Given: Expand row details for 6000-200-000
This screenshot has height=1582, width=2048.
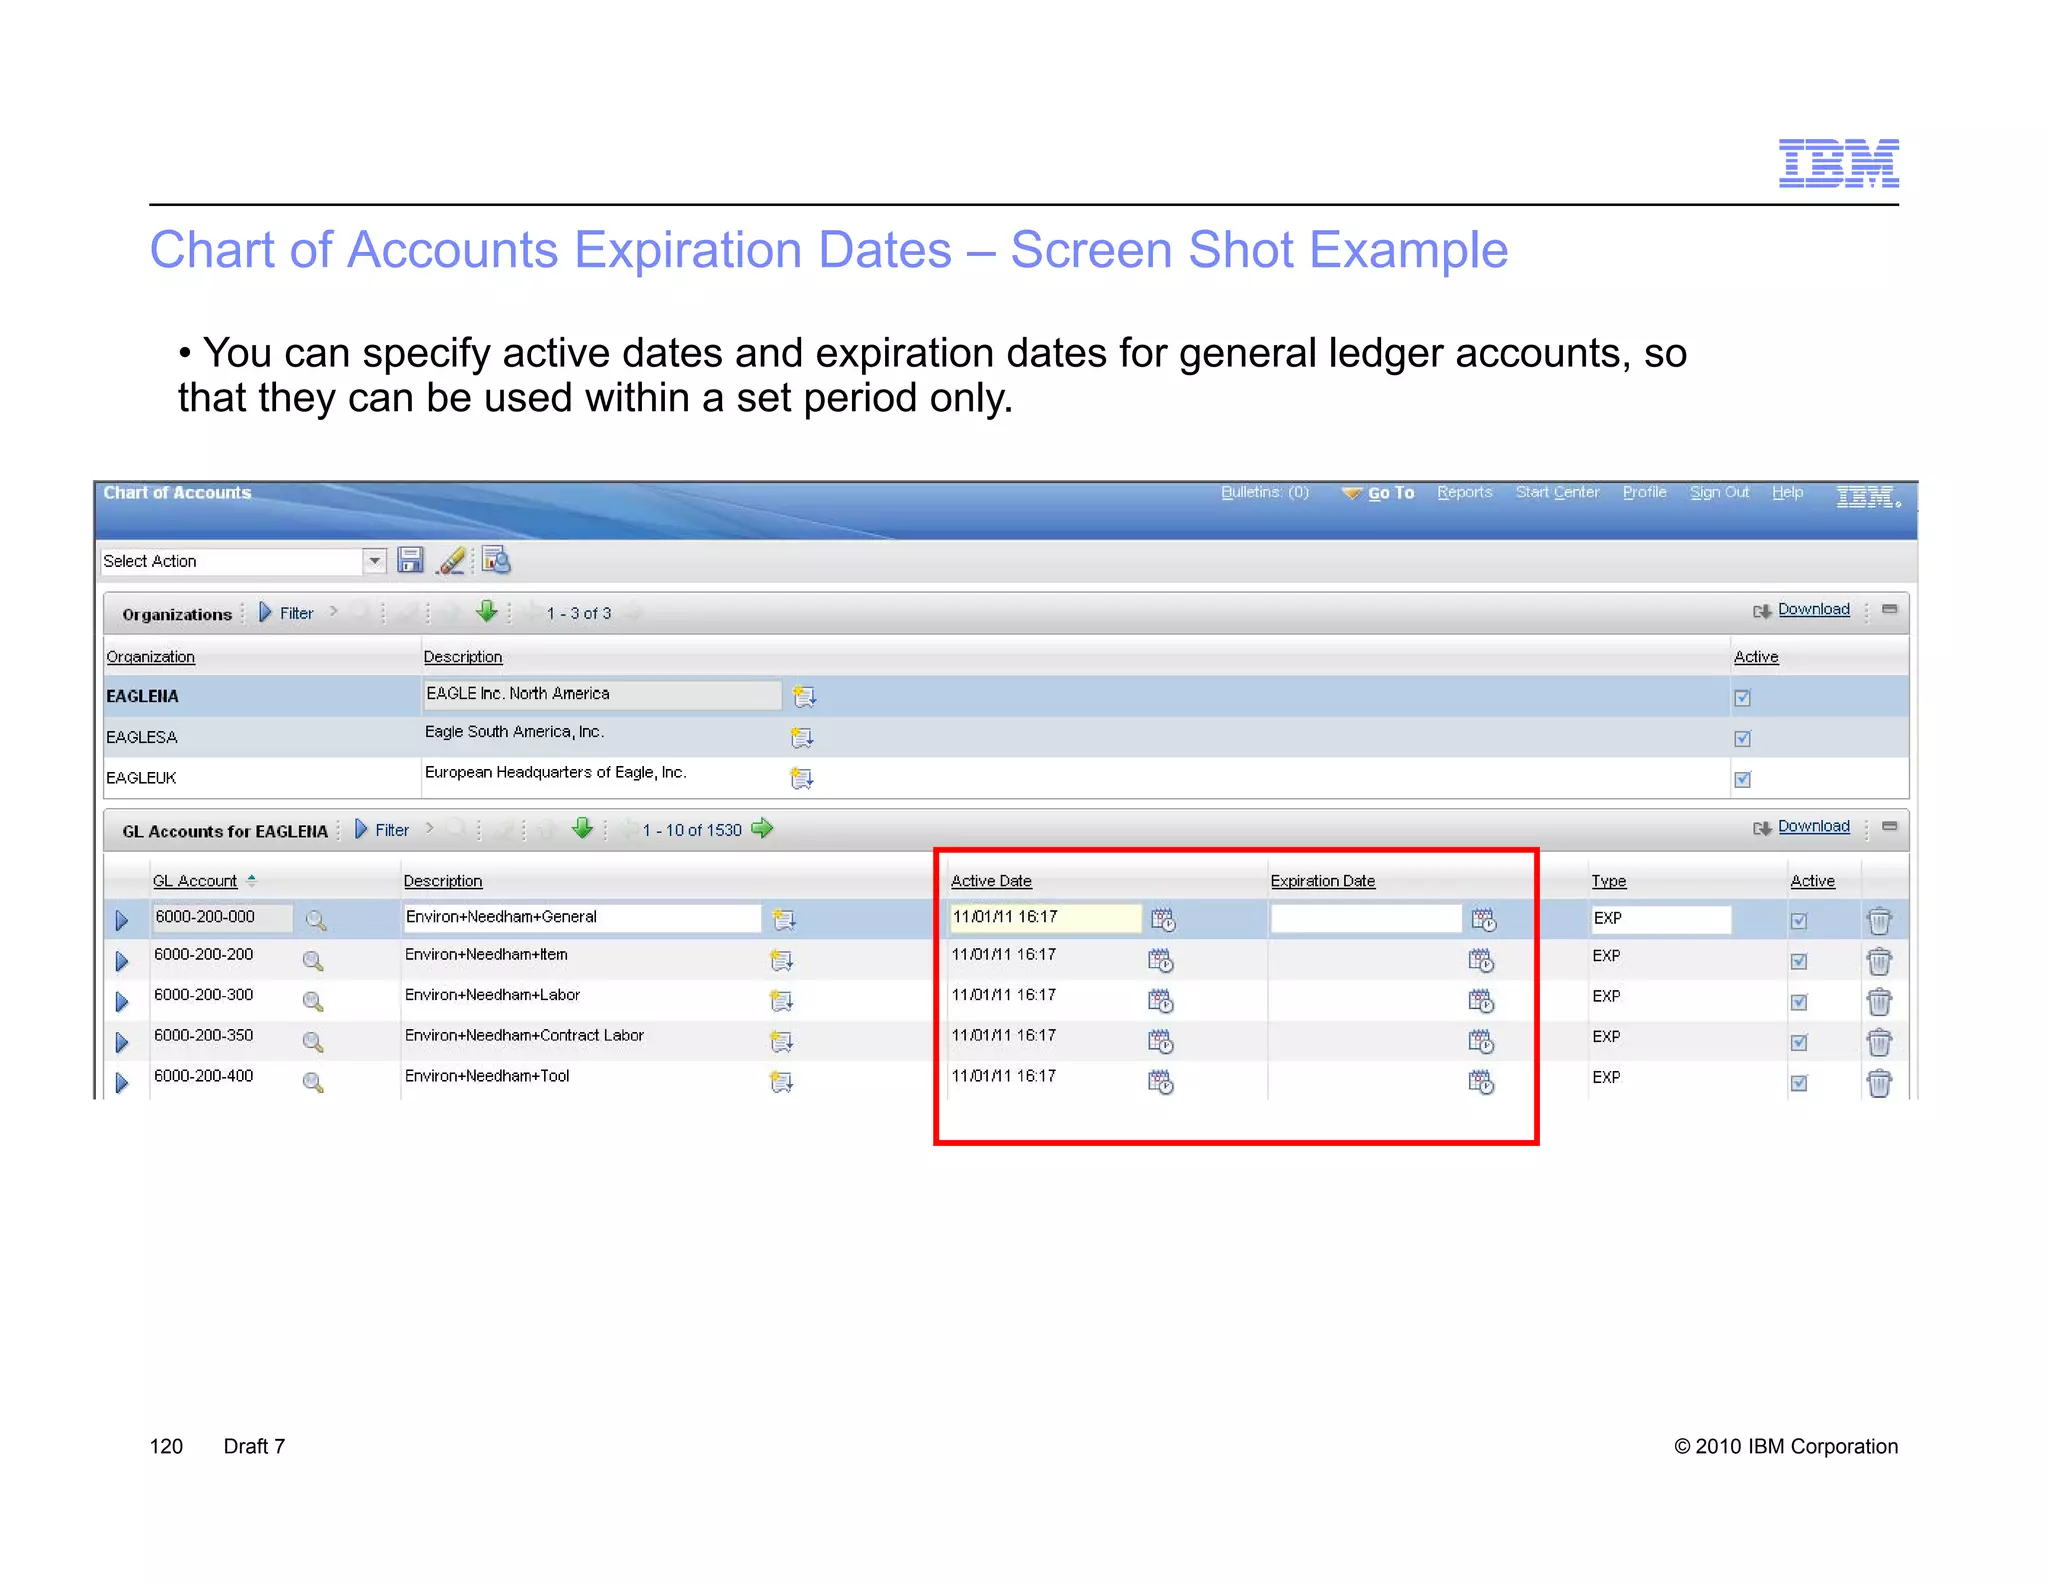Looking at the screenshot, I should pyautogui.click(x=121, y=920).
